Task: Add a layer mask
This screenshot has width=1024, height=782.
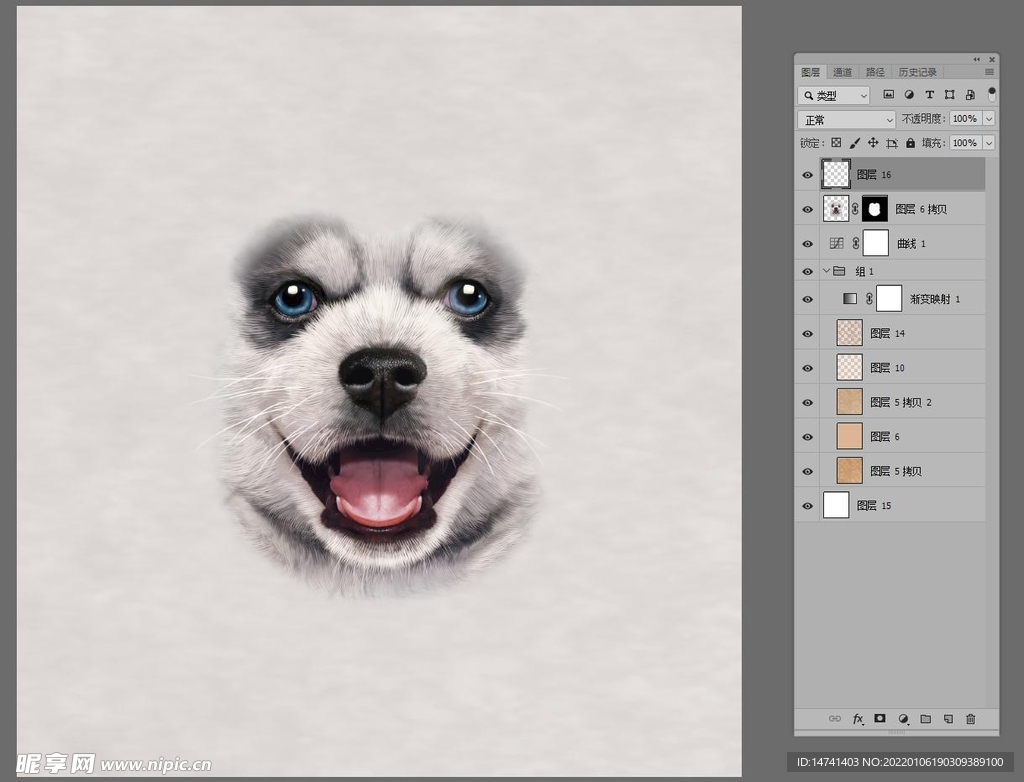Action: tap(880, 719)
